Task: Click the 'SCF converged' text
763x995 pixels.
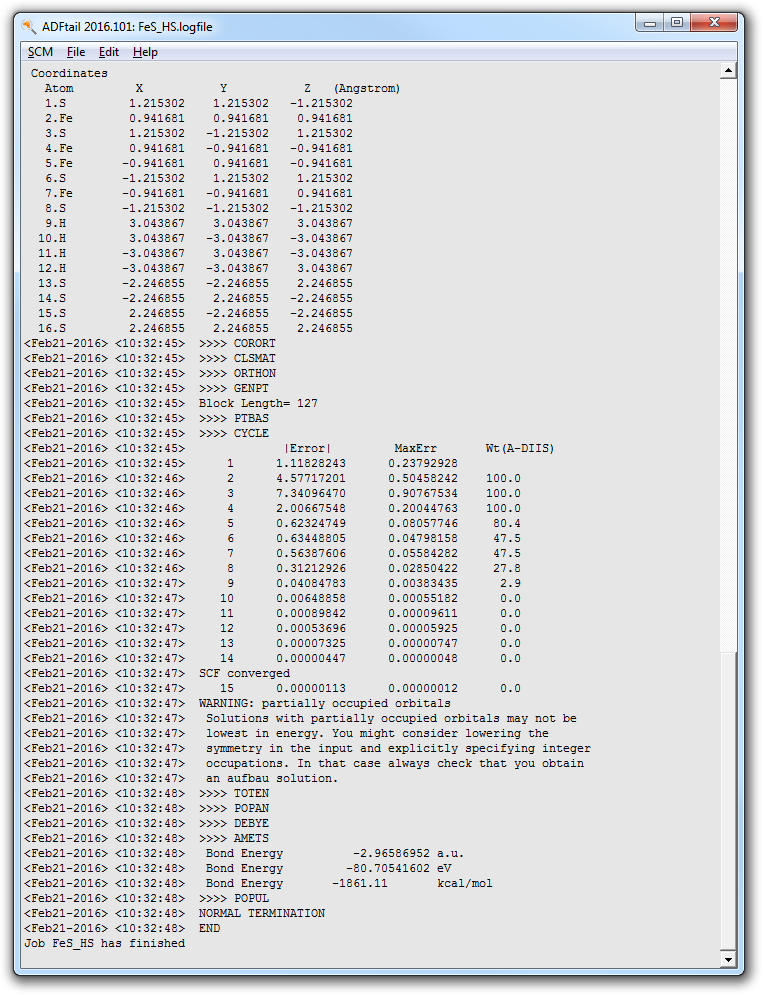Action: coord(244,674)
